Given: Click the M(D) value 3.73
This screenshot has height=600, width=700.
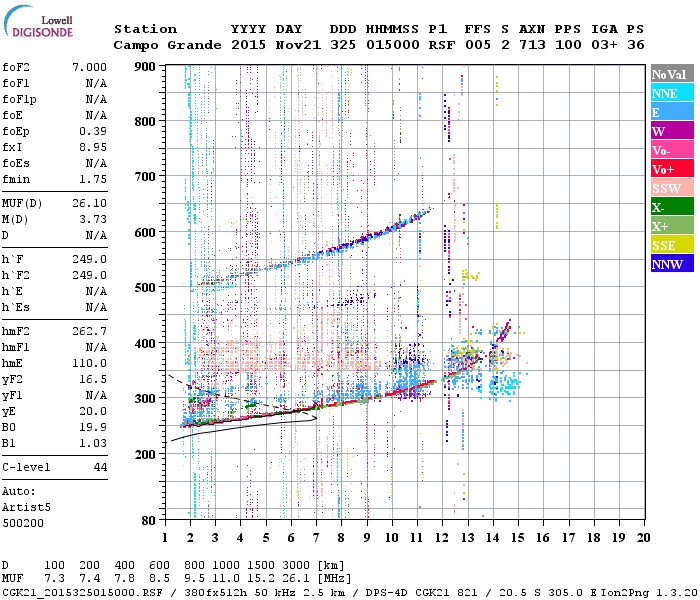Looking at the screenshot, I should pyautogui.click(x=93, y=220).
